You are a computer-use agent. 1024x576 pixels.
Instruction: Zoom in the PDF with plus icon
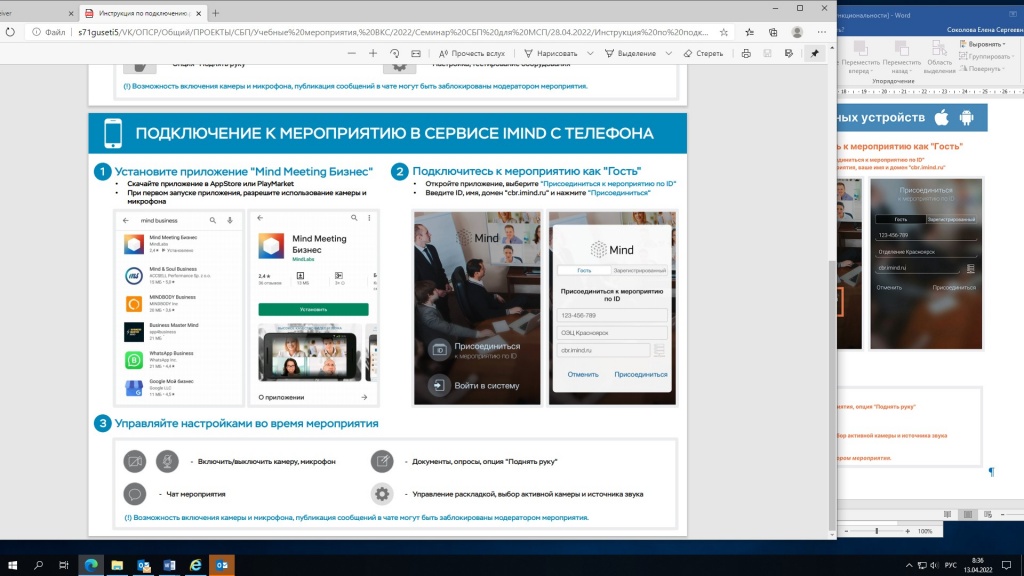point(373,53)
